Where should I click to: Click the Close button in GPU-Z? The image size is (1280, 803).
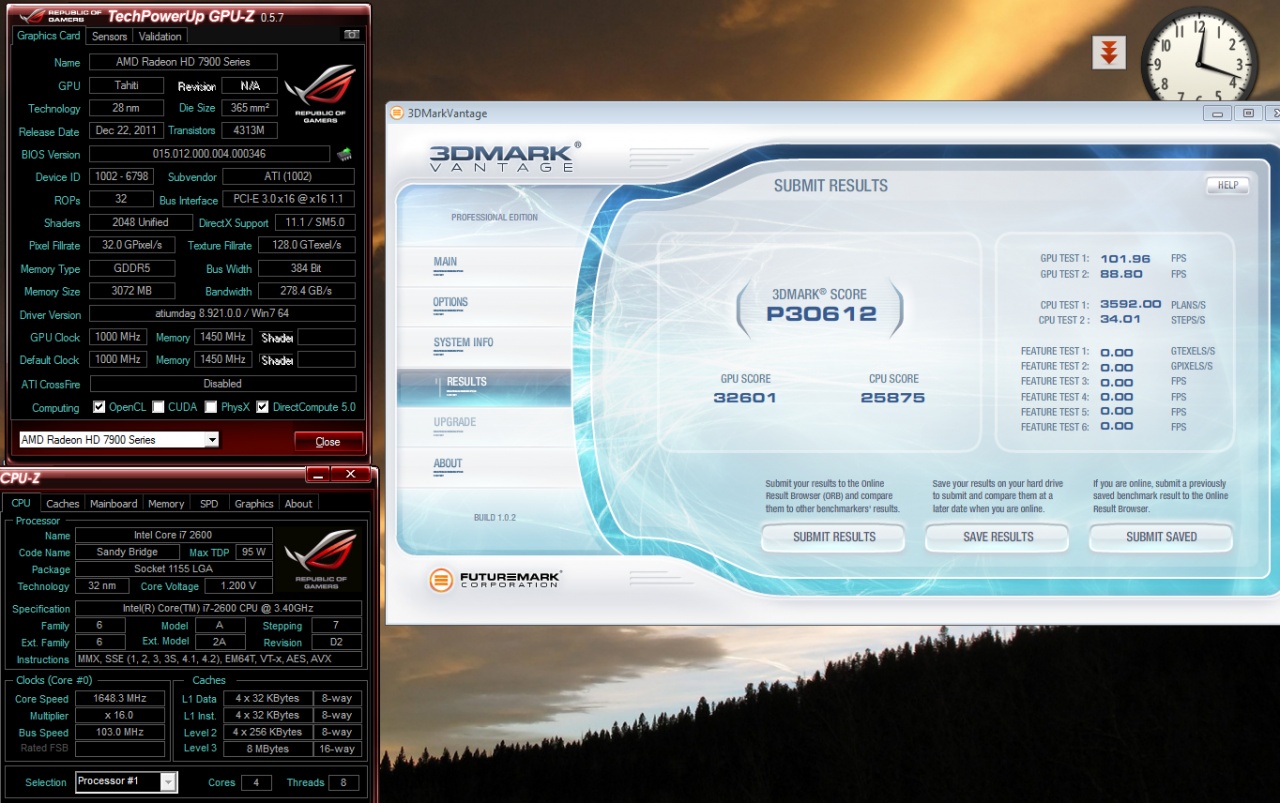(328, 441)
